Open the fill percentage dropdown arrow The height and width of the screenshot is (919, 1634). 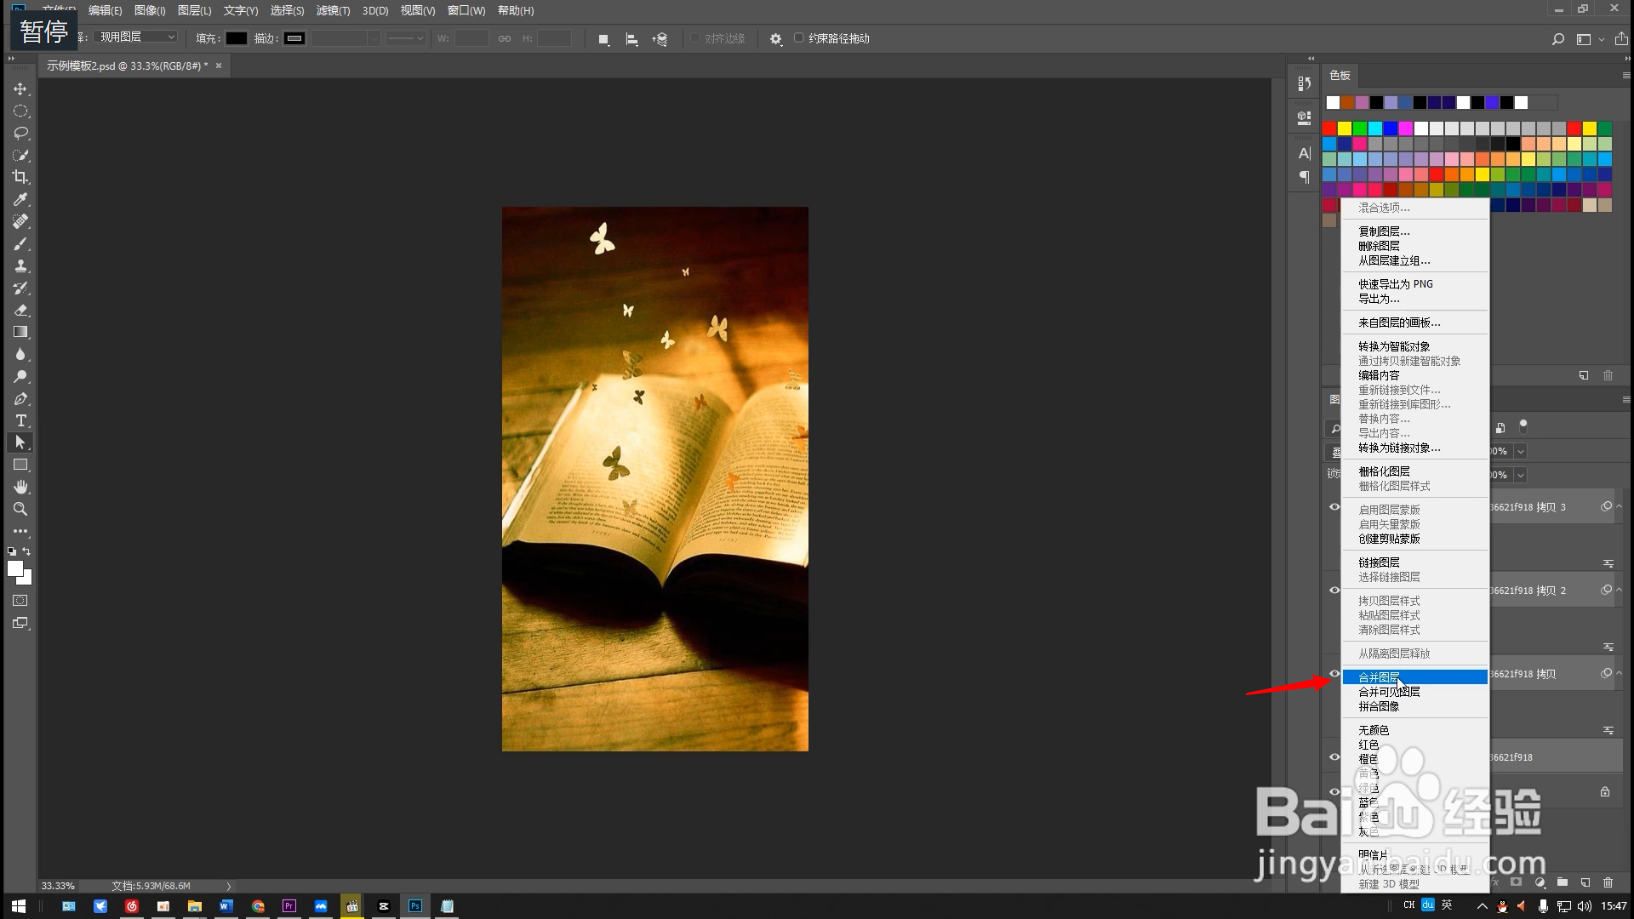click(1520, 475)
